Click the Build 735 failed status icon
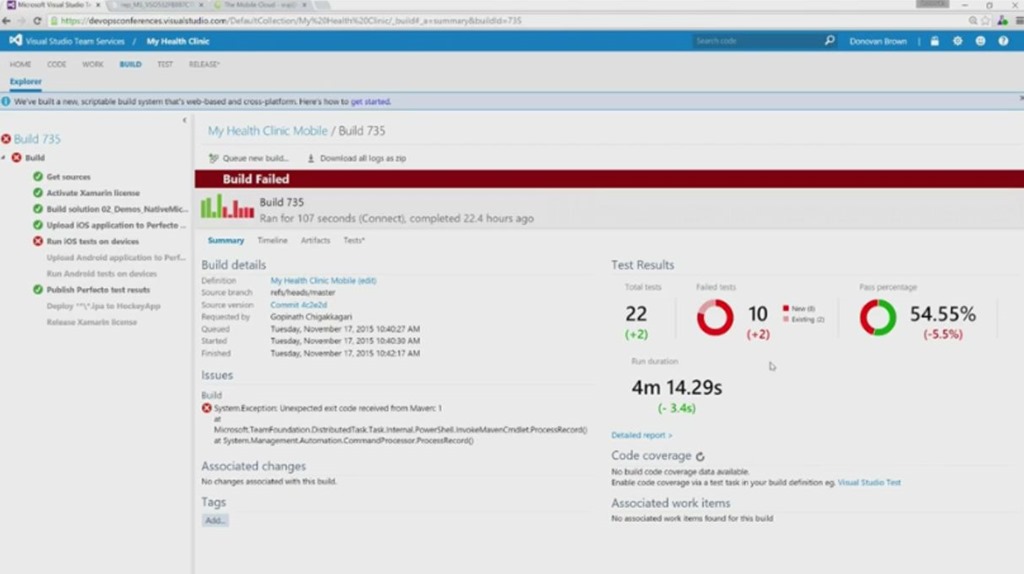Viewport: 1024px width, 574px height. coord(6,139)
